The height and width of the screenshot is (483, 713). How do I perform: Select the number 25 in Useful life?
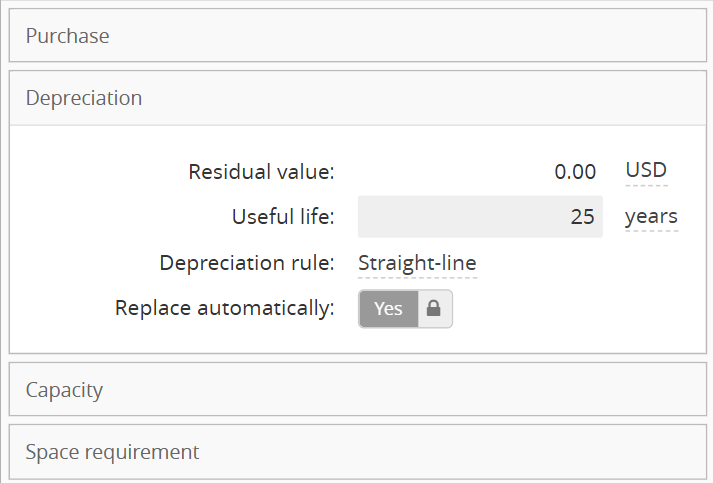point(583,217)
